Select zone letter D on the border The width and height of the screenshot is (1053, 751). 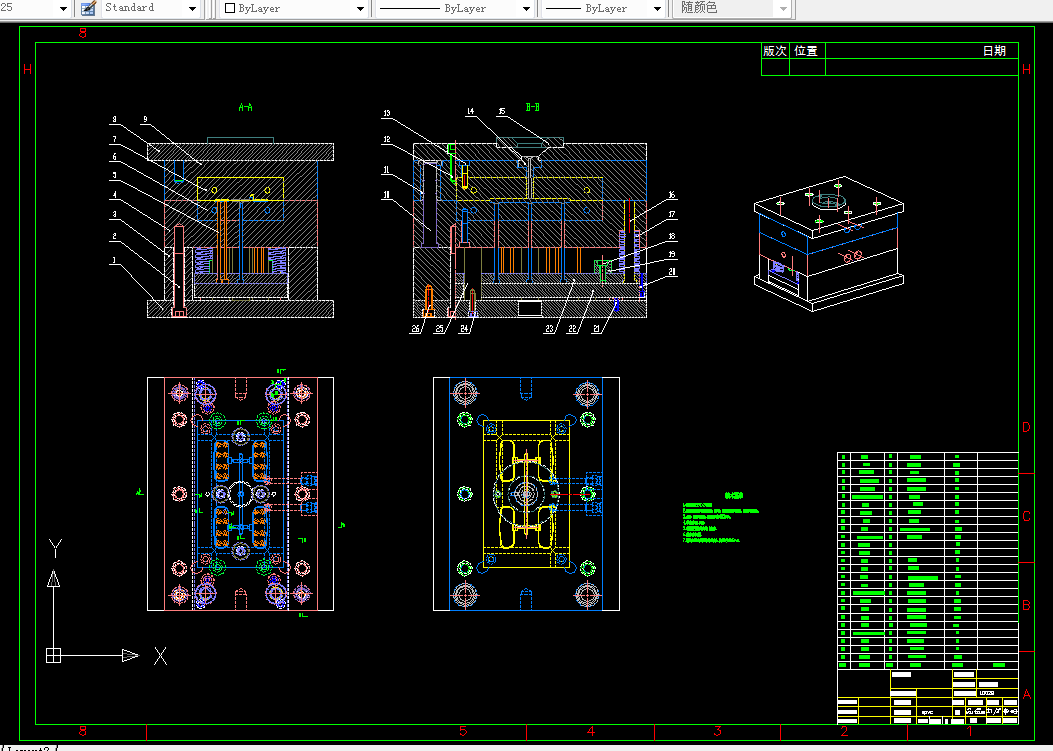point(1026,427)
